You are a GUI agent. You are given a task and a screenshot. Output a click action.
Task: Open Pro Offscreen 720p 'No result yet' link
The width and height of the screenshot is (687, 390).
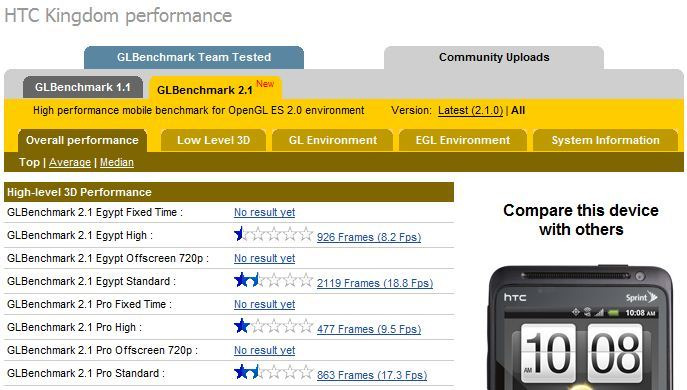pos(264,350)
